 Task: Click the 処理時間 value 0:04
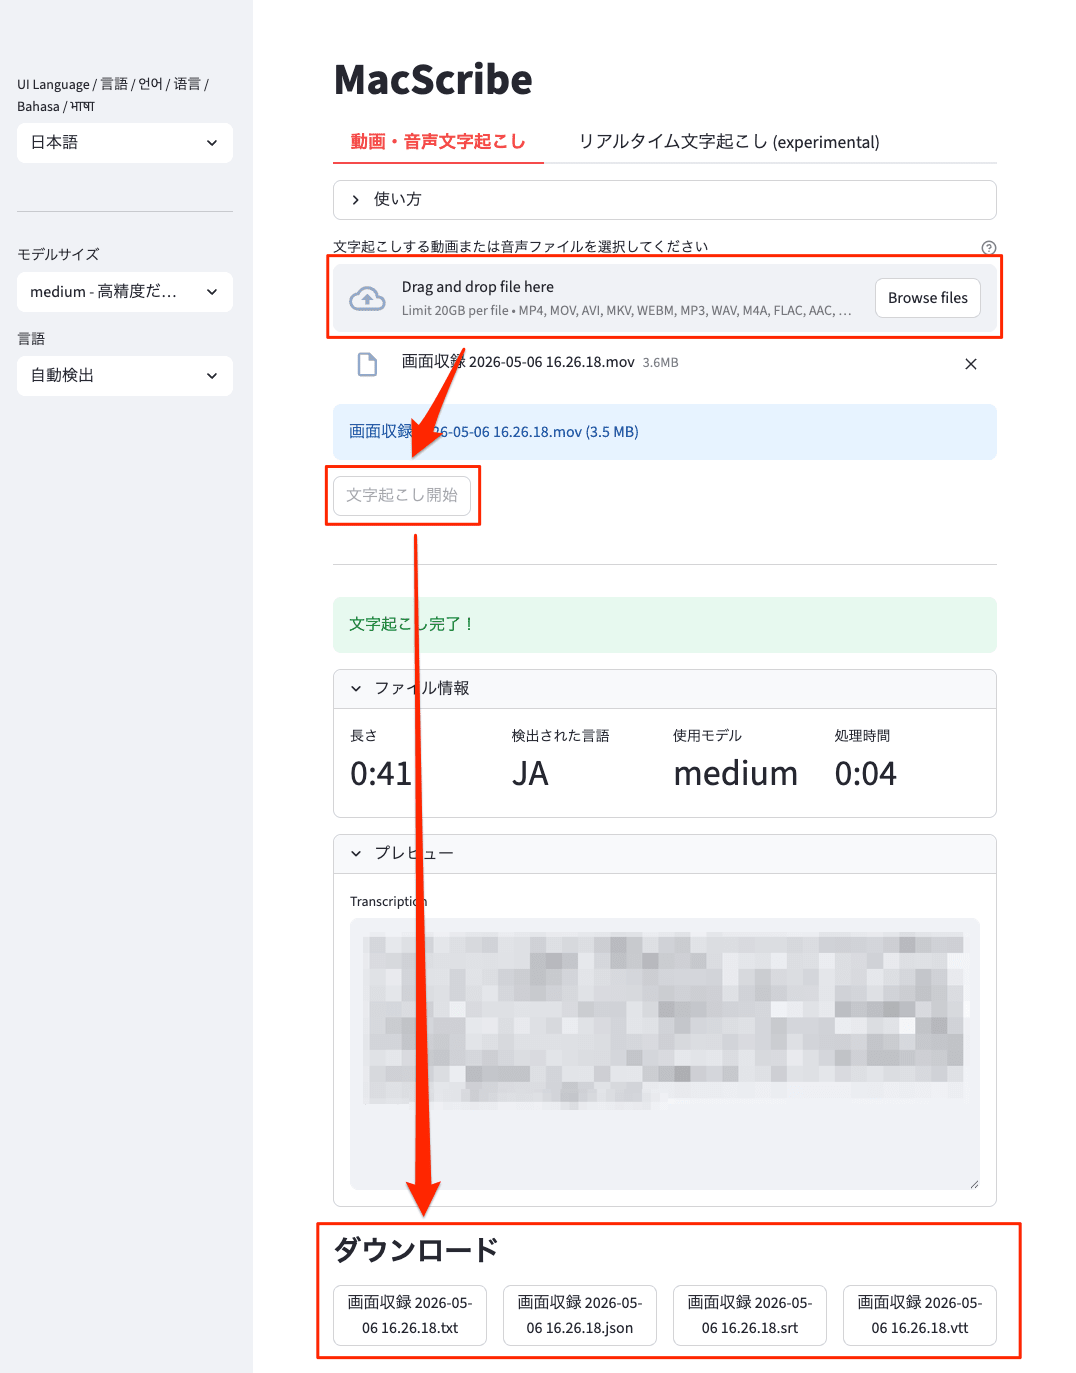(x=866, y=774)
